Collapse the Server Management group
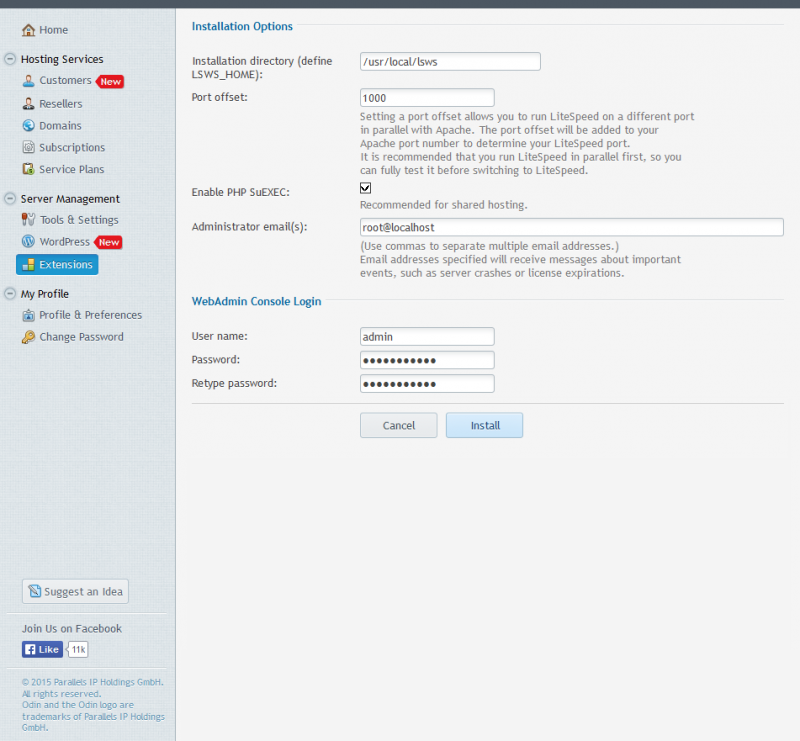This screenshot has width=800, height=741. coord(10,199)
